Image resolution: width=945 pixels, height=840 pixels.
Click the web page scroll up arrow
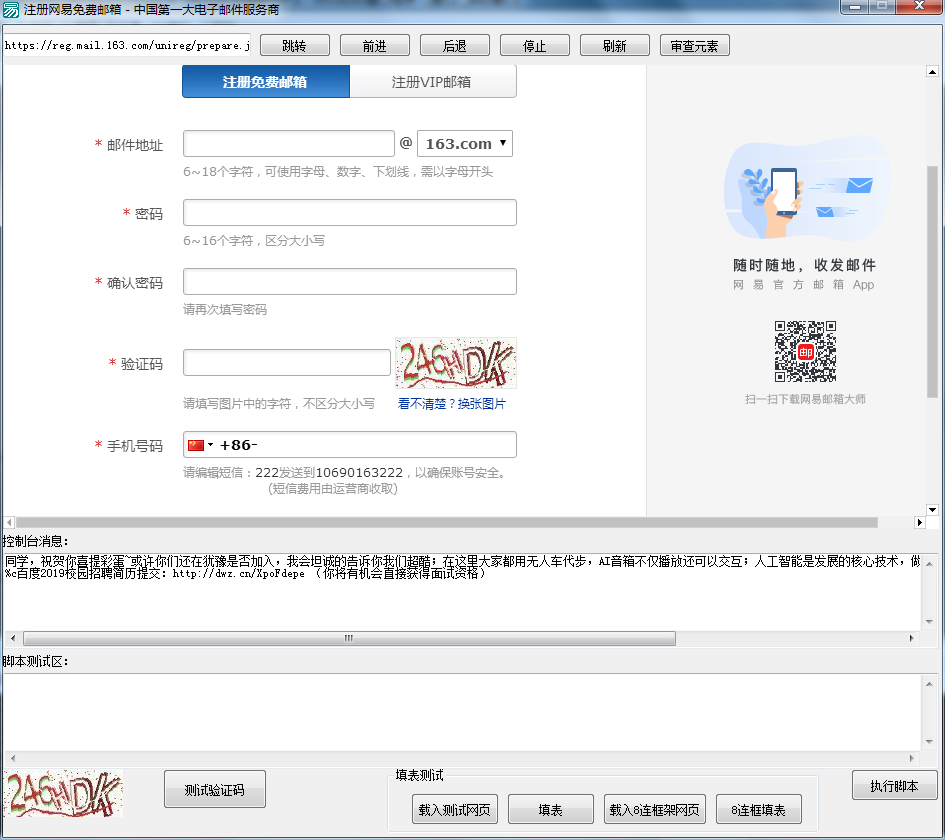[932, 72]
